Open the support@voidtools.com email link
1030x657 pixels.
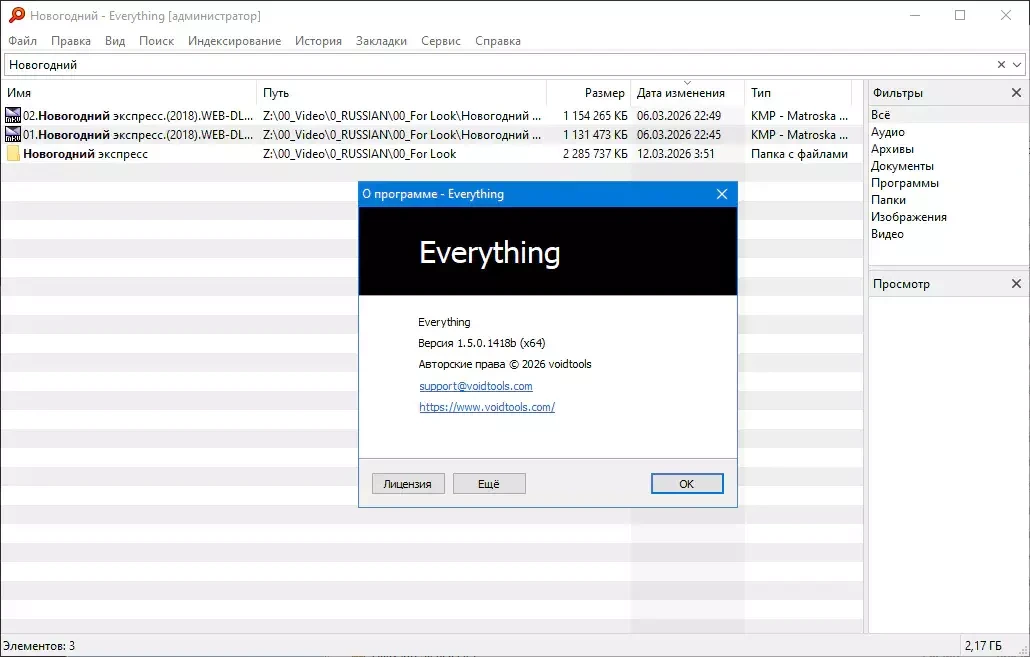(x=476, y=386)
